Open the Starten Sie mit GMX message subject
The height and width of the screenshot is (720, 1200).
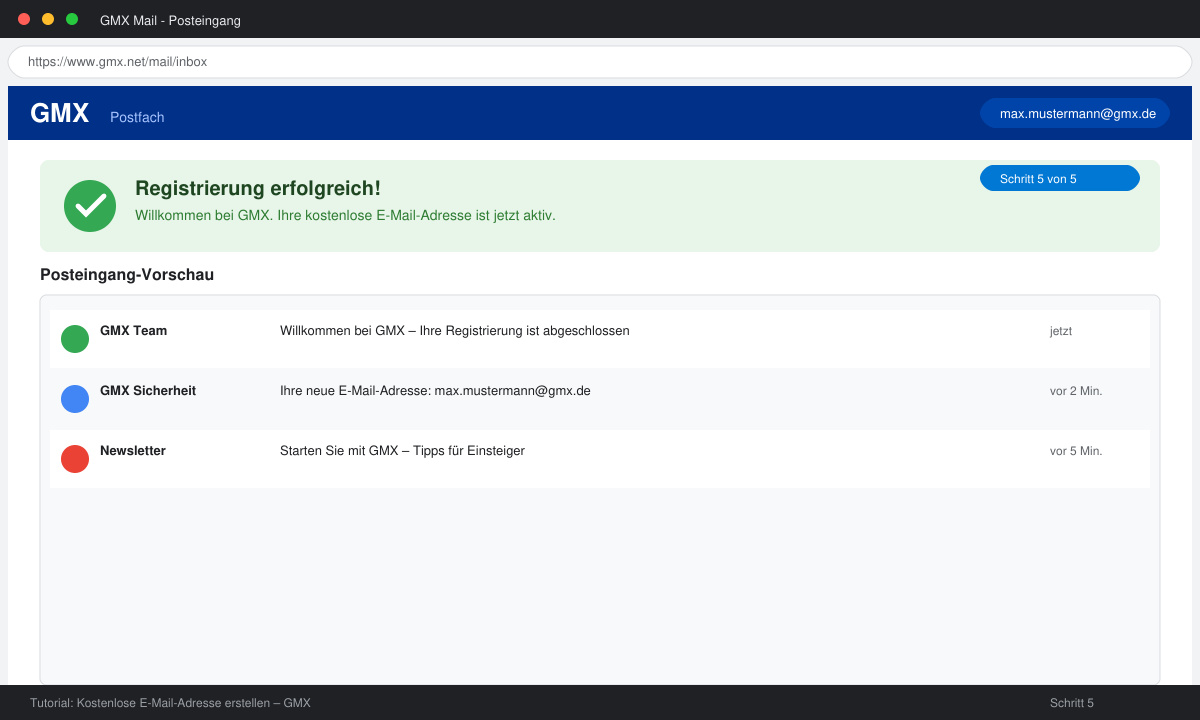pos(402,451)
